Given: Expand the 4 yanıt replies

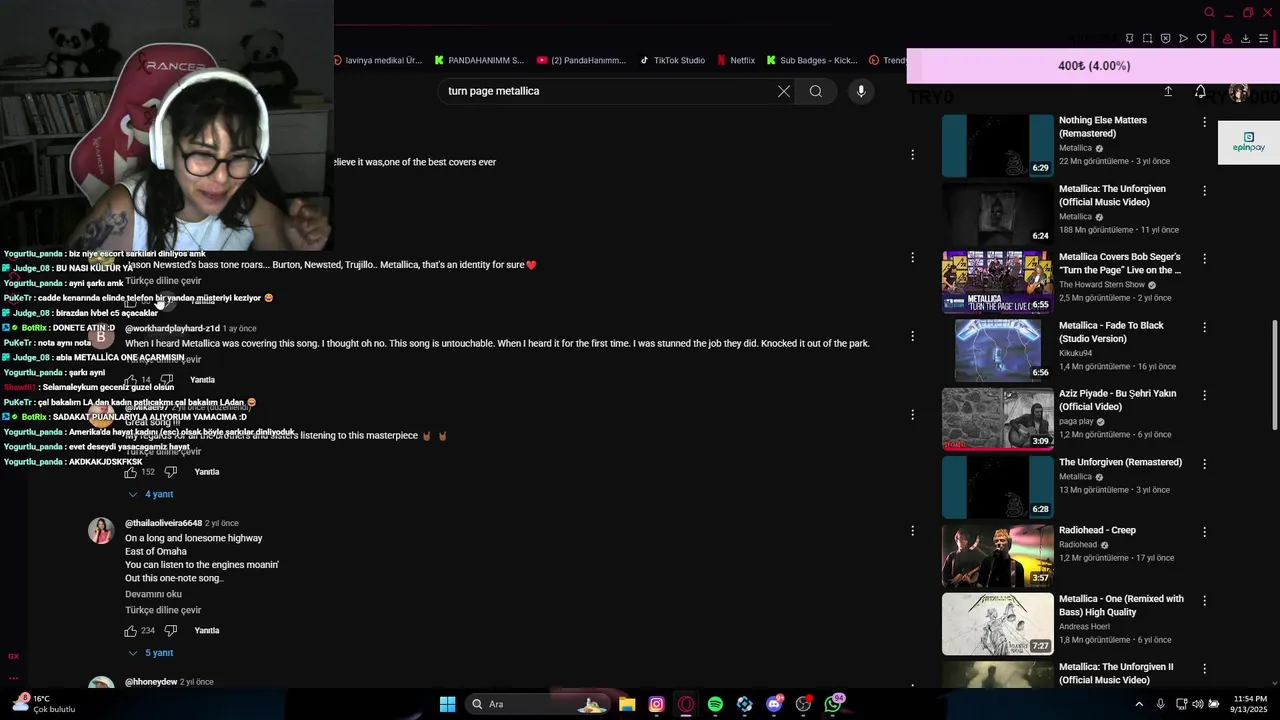Looking at the screenshot, I should tap(150, 494).
